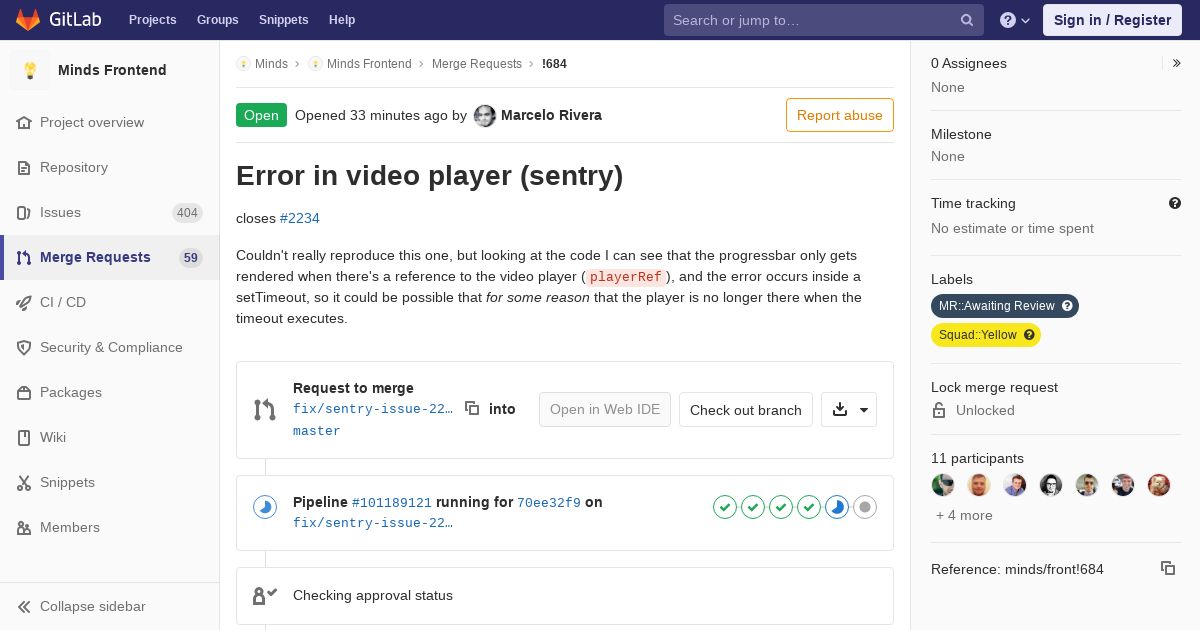Click the !684 breadcrumb
The image size is (1200, 630).
[554, 64]
